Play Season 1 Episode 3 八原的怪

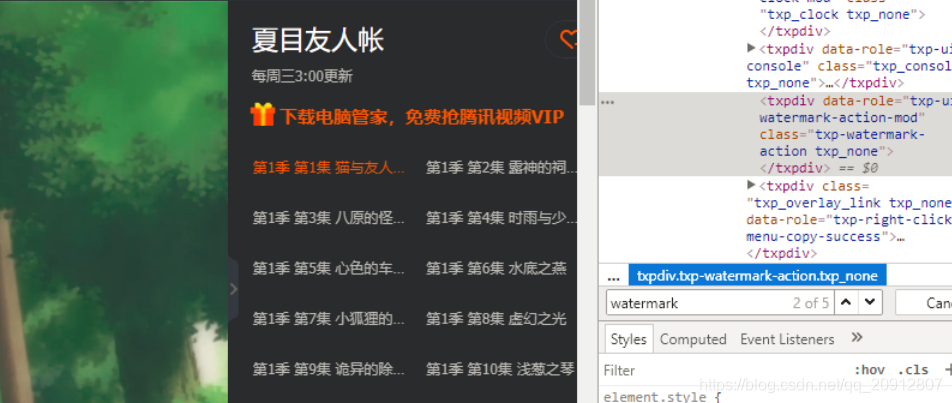pos(328,217)
